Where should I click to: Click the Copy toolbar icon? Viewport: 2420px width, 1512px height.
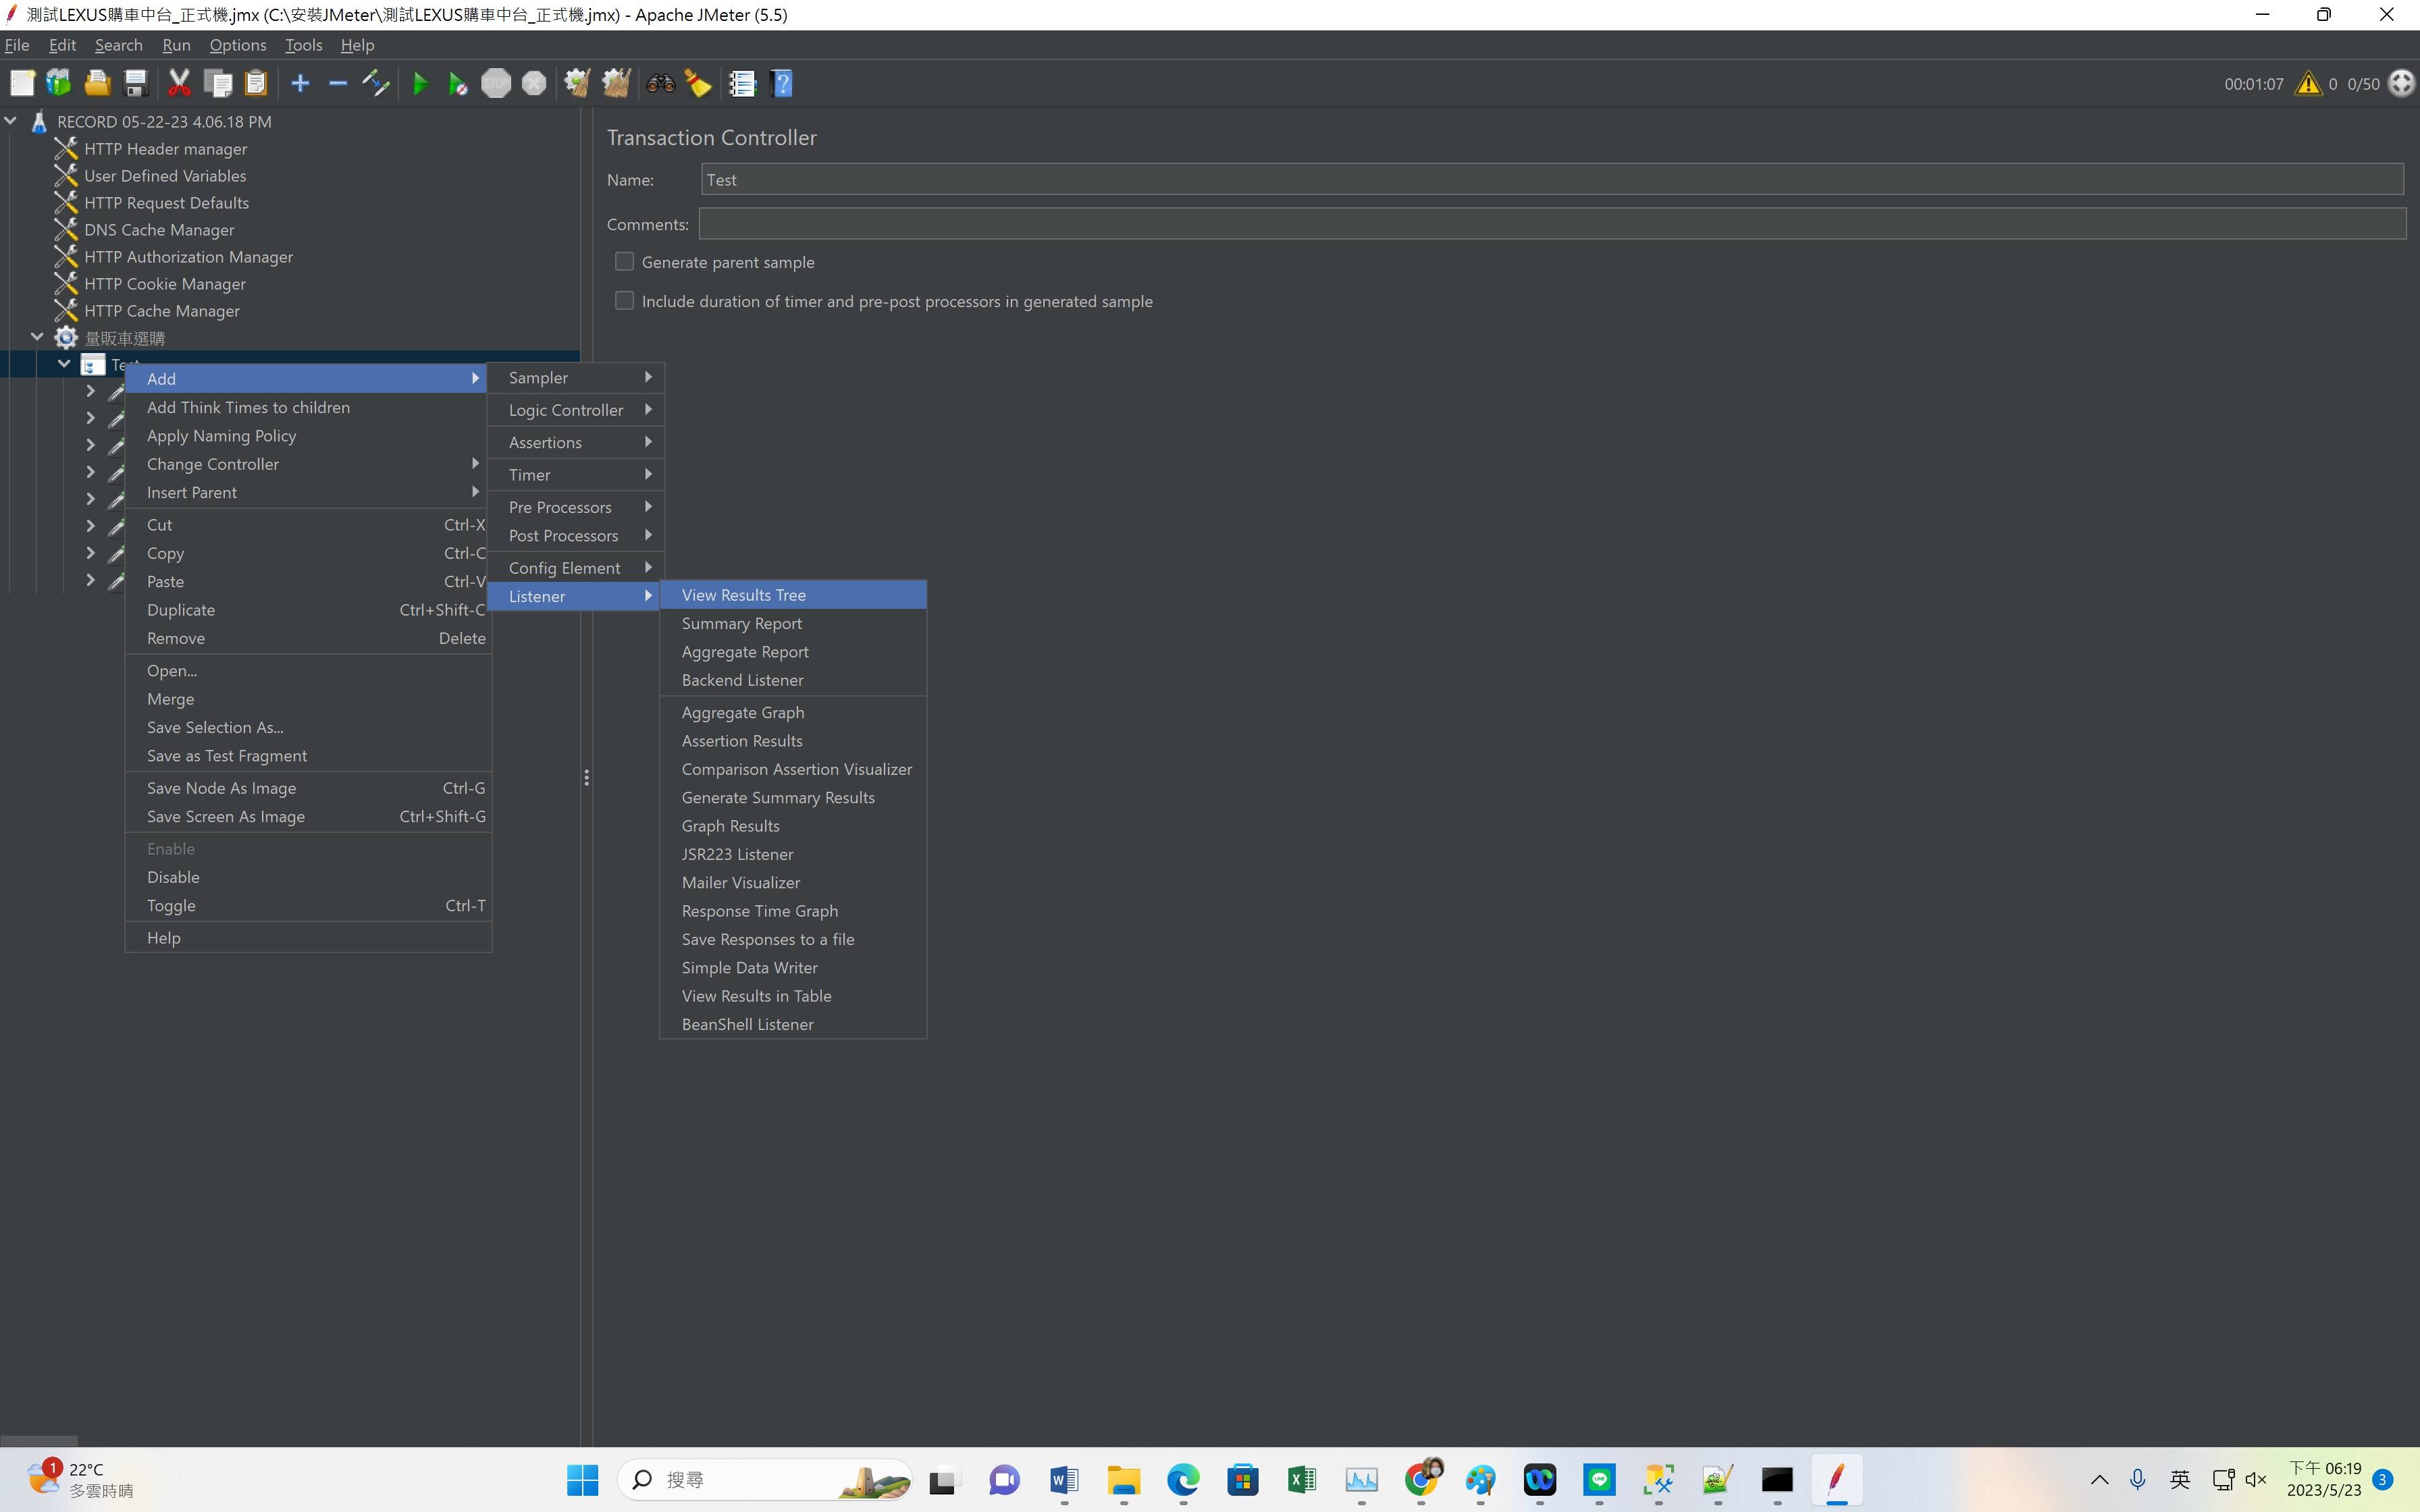(x=217, y=84)
